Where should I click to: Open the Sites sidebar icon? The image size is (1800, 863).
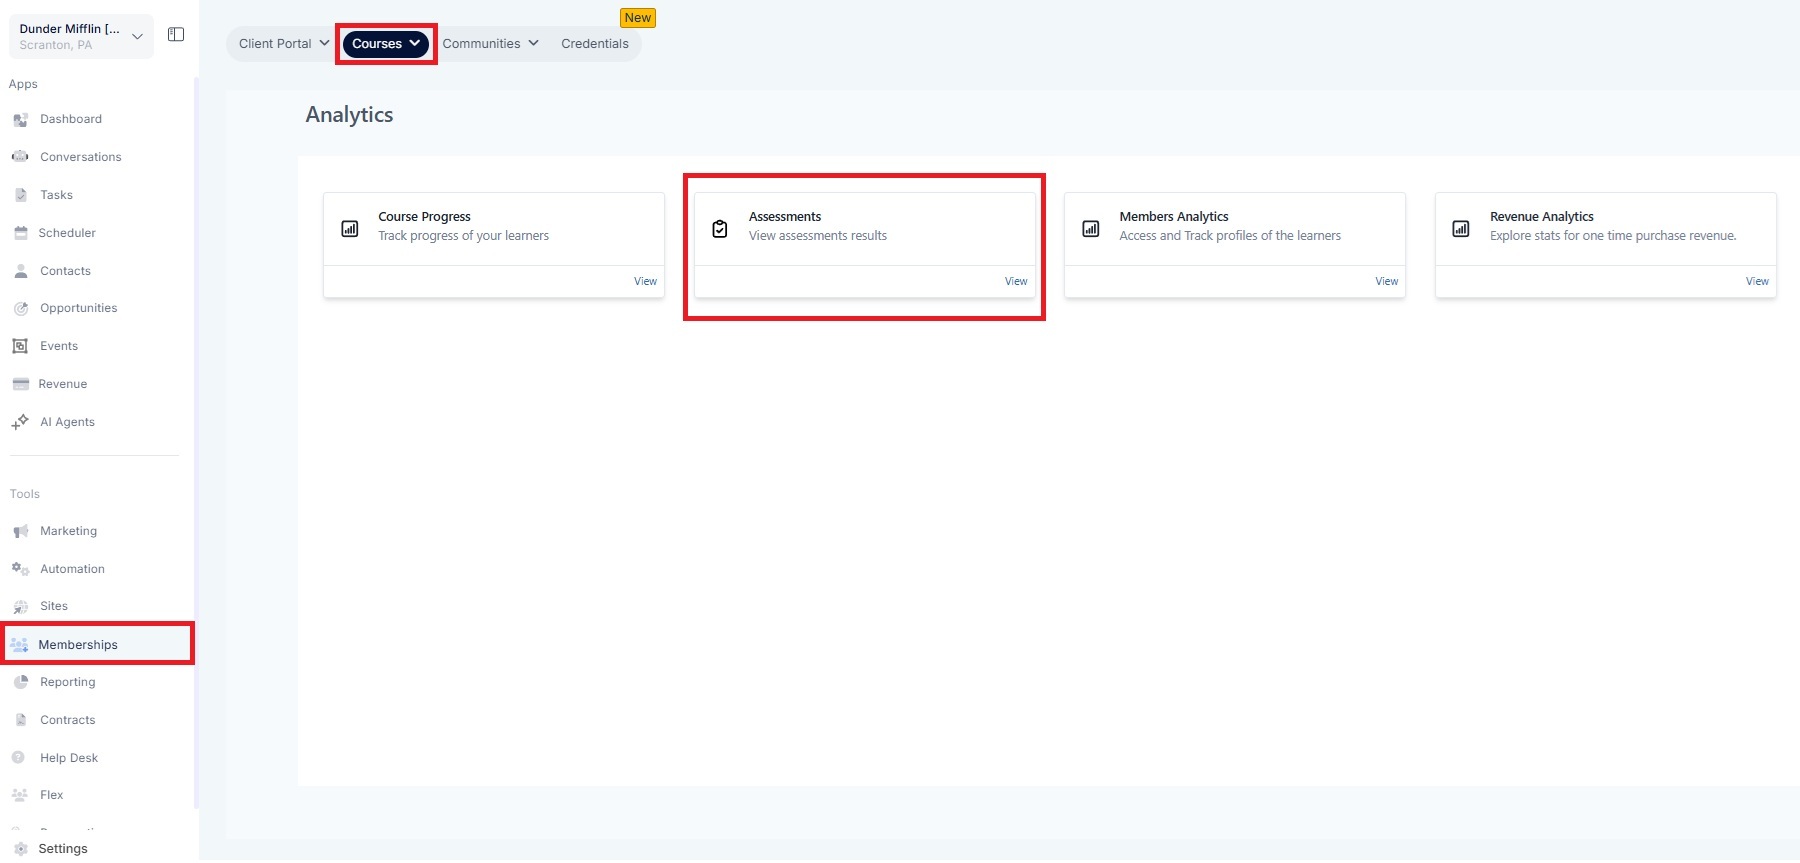pyautogui.click(x=20, y=607)
